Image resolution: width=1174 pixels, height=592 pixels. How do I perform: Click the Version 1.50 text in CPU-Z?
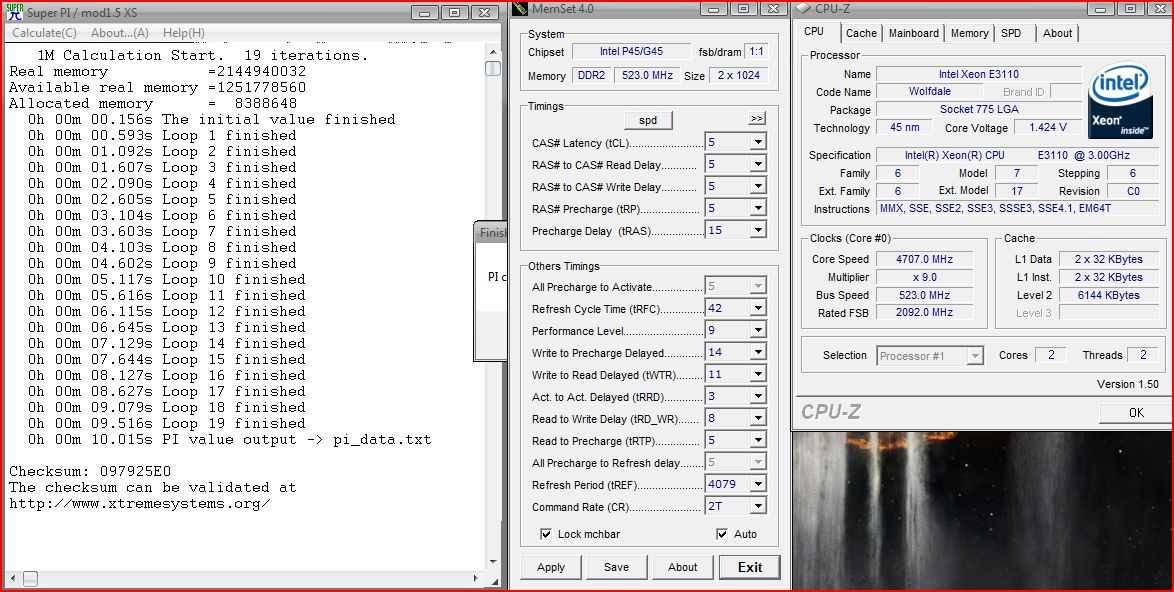tap(1128, 384)
